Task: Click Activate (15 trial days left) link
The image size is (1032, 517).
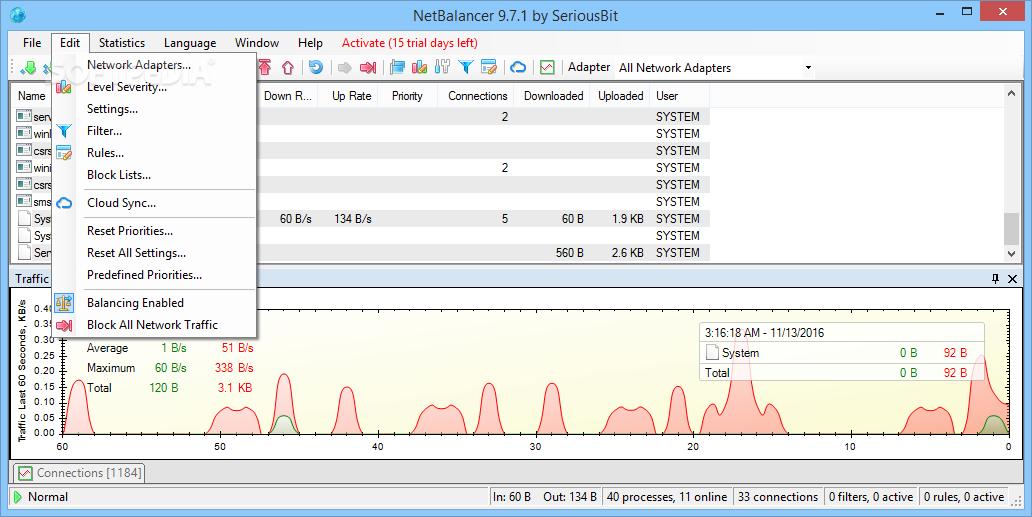Action: (409, 43)
